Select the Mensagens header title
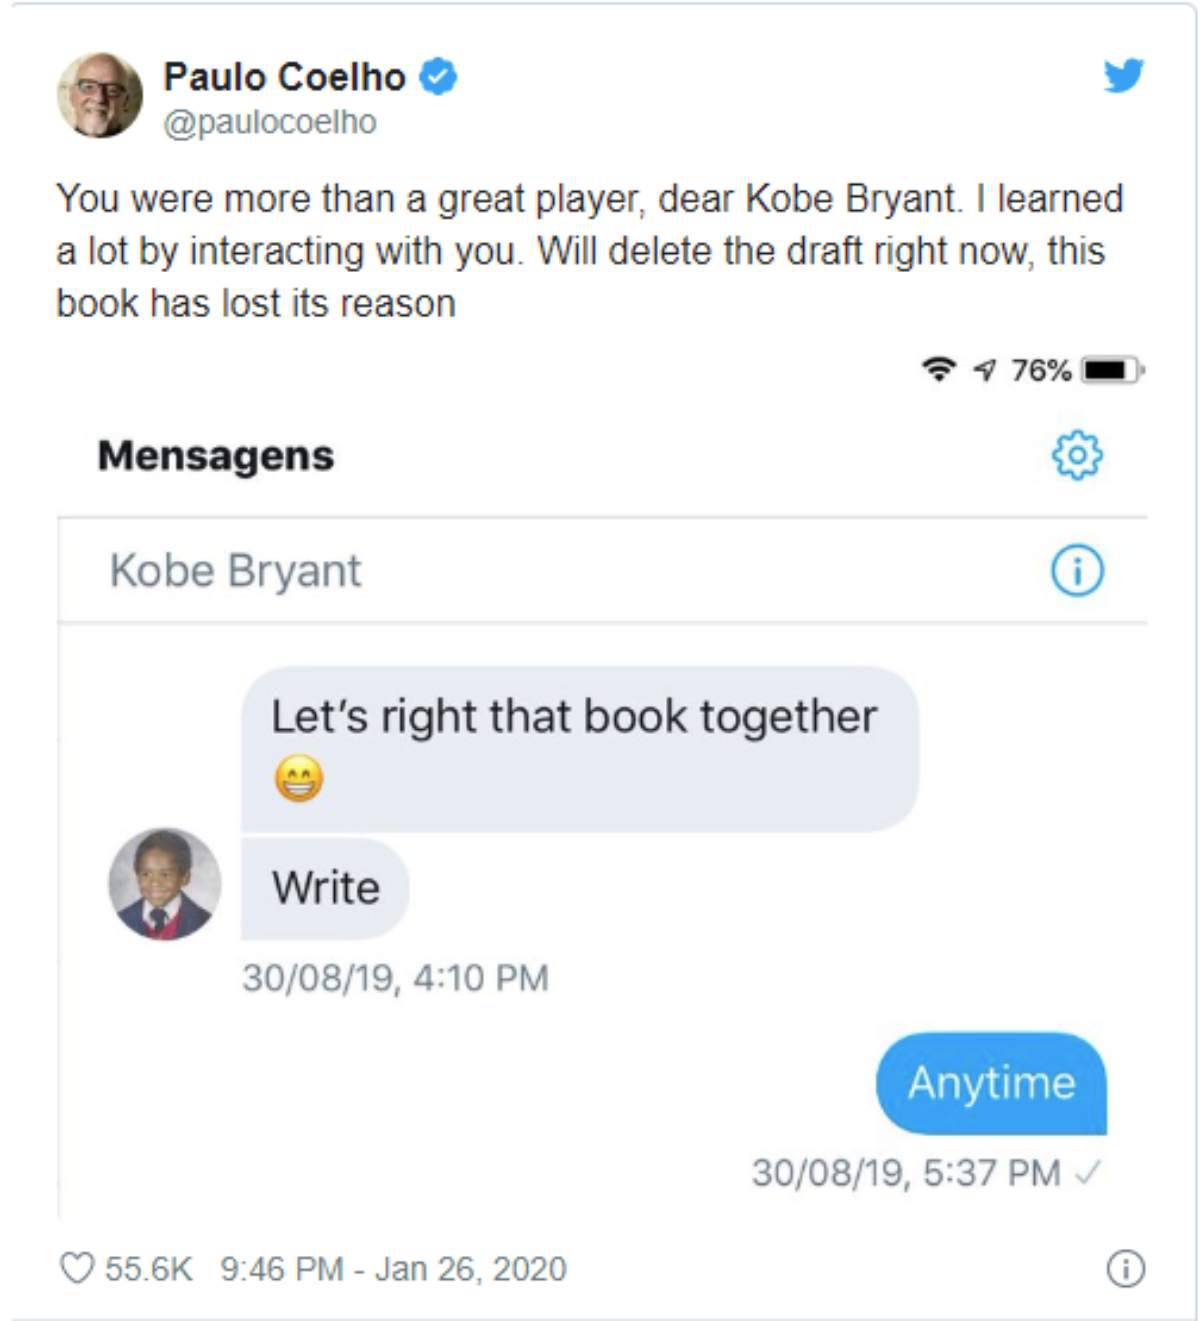The width and height of the screenshot is (1200, 1321). [215, 456]
